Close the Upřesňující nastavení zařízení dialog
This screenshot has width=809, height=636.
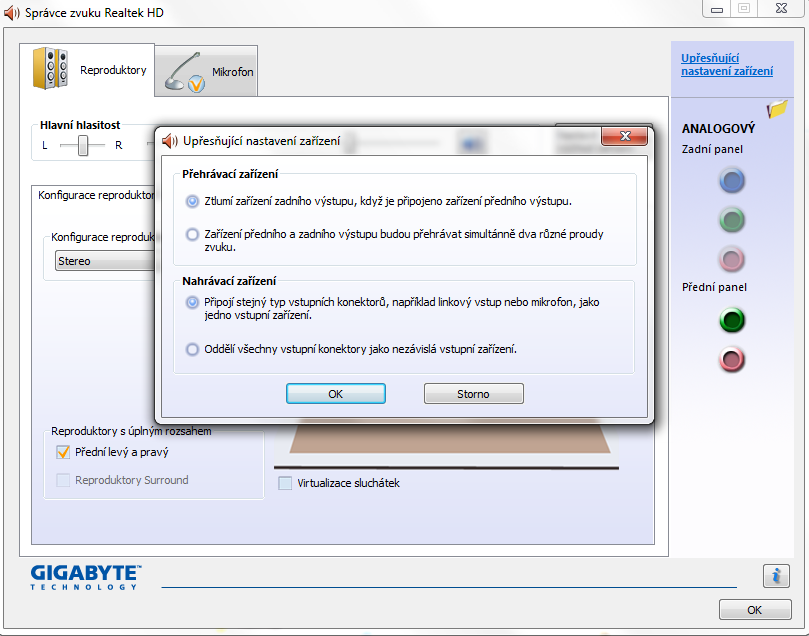625,136
